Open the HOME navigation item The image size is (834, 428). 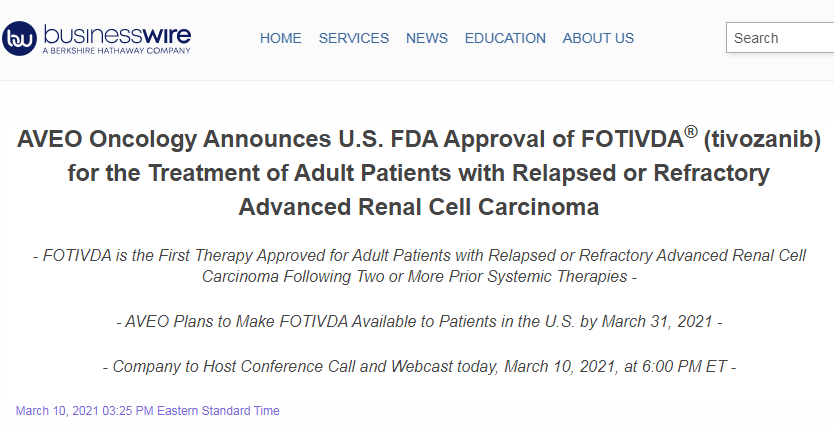pos(280,38)
